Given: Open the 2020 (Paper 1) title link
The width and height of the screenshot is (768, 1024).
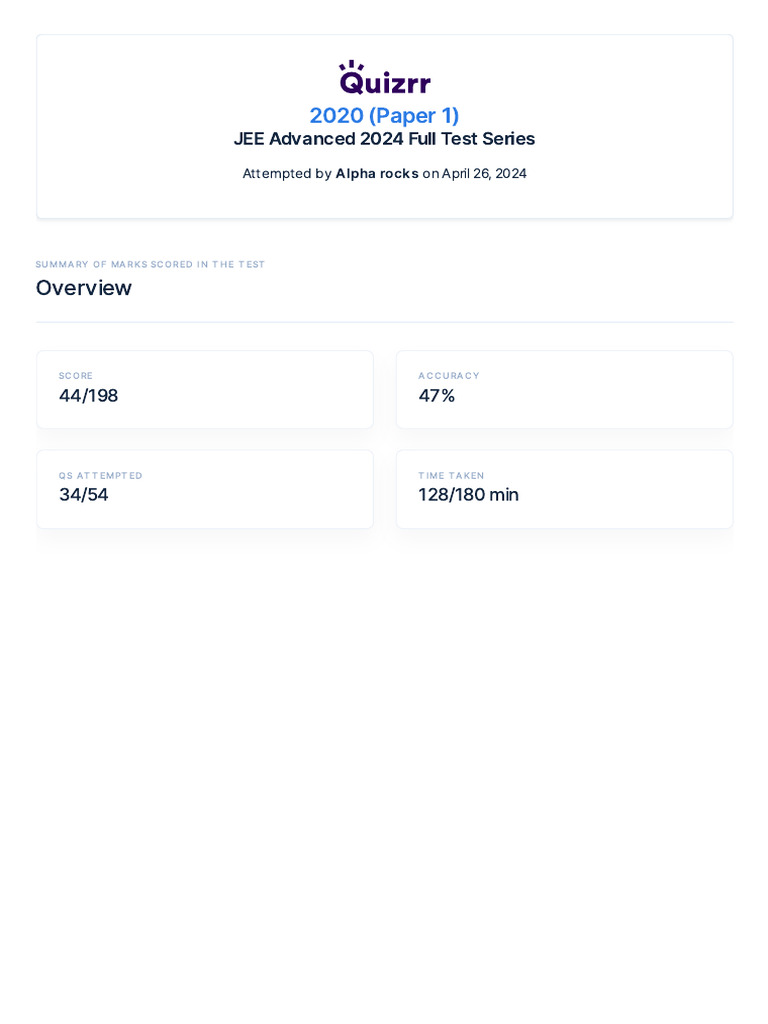Looking at the screenshot, I should 384,115.
